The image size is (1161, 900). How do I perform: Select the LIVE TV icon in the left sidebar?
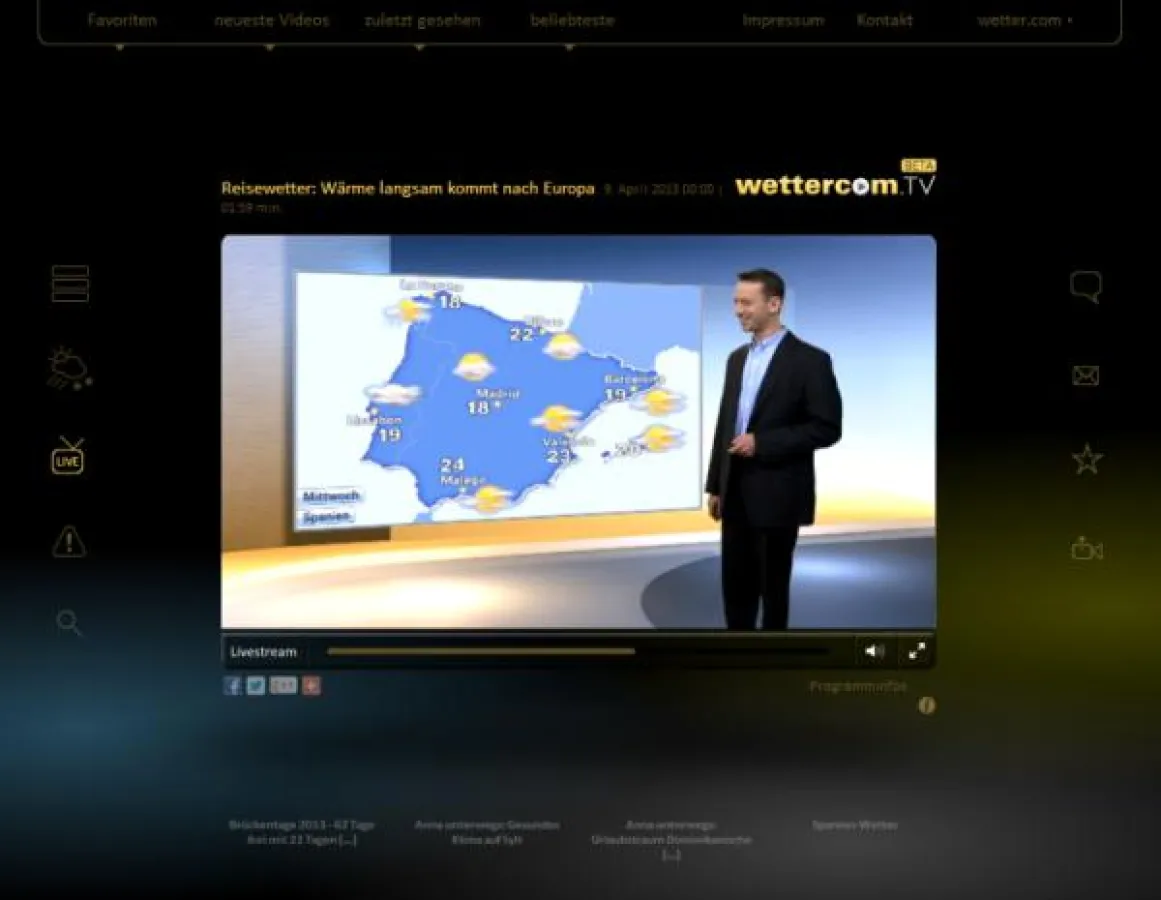(x=68, y=459)
